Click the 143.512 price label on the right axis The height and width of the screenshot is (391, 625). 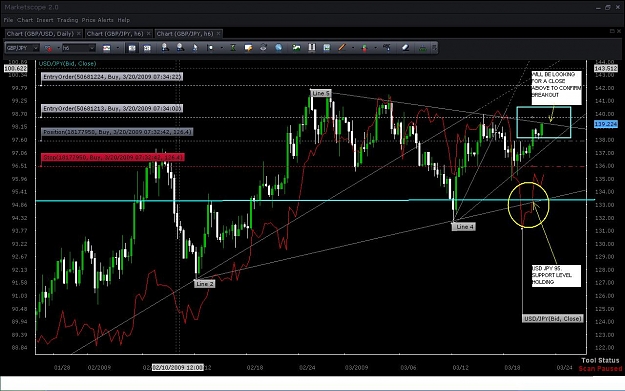click(606, 69)
